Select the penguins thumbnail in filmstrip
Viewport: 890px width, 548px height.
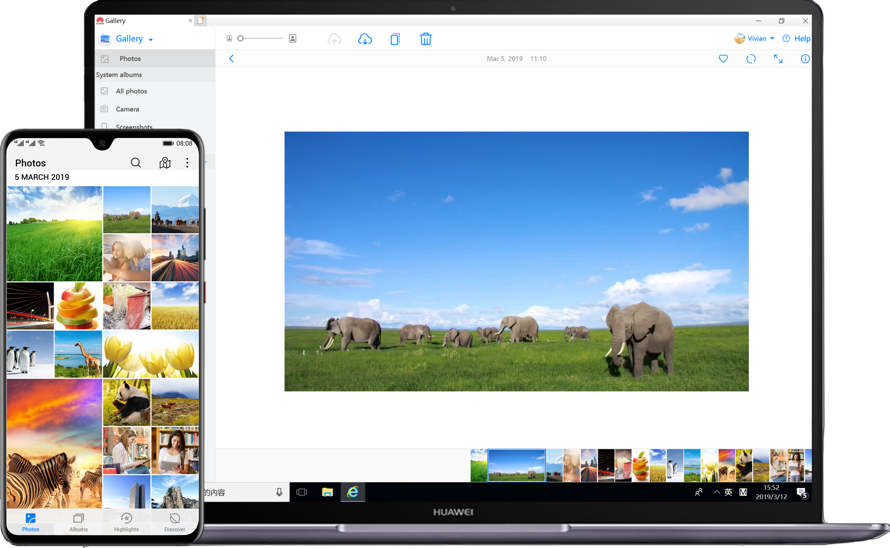pos(675,466)
